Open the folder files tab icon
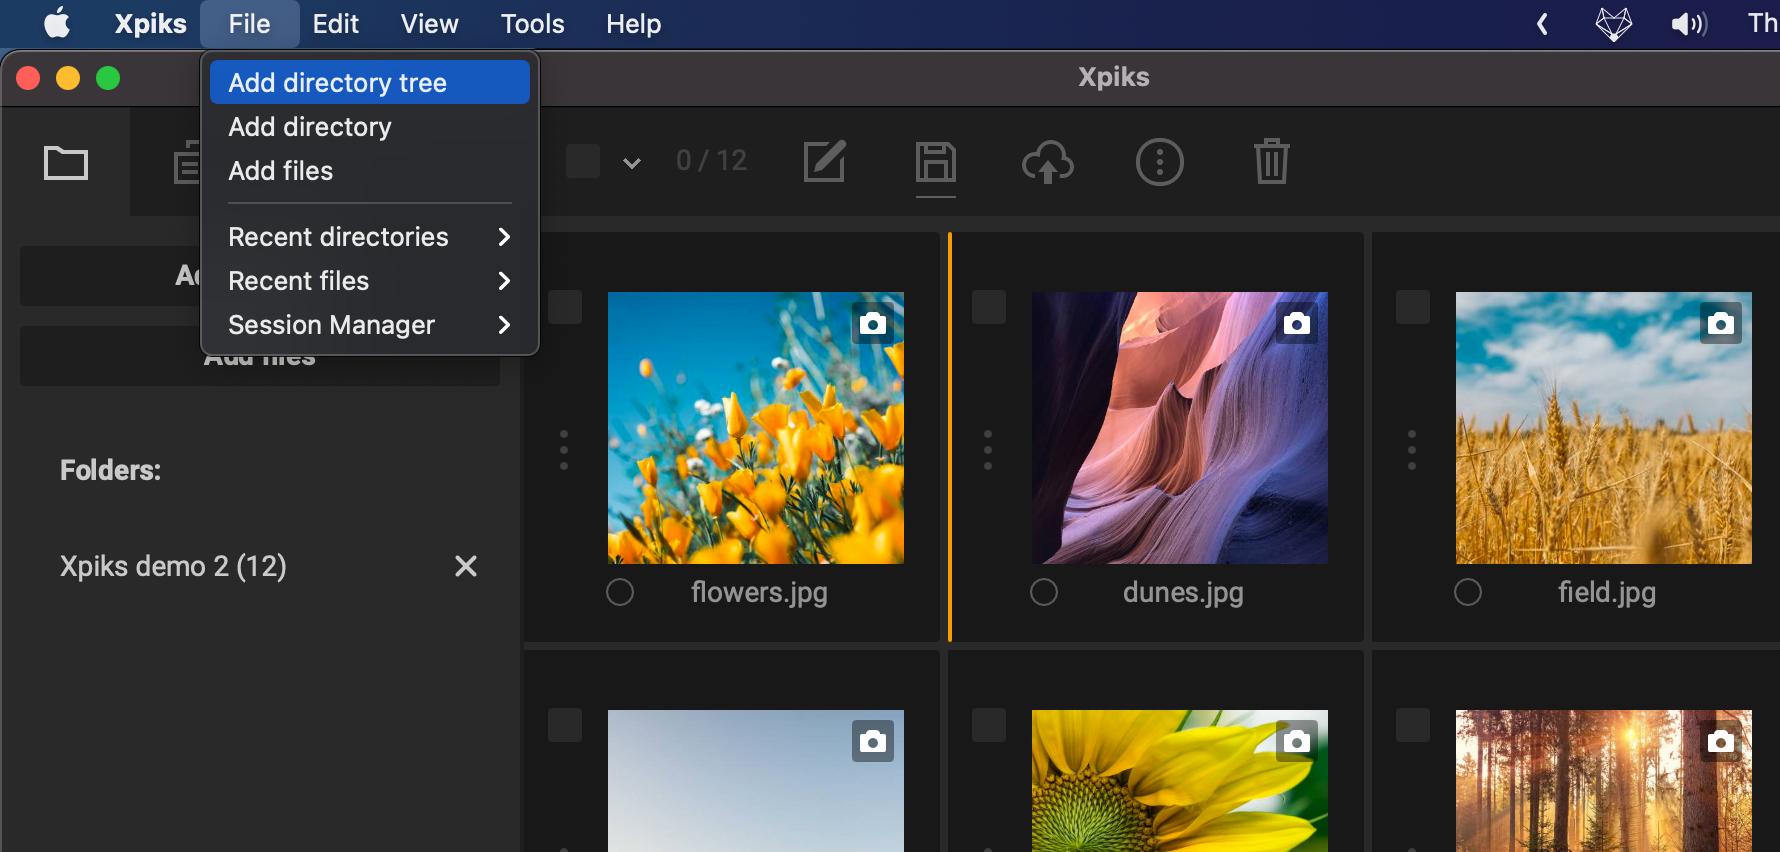 [66, 163]
